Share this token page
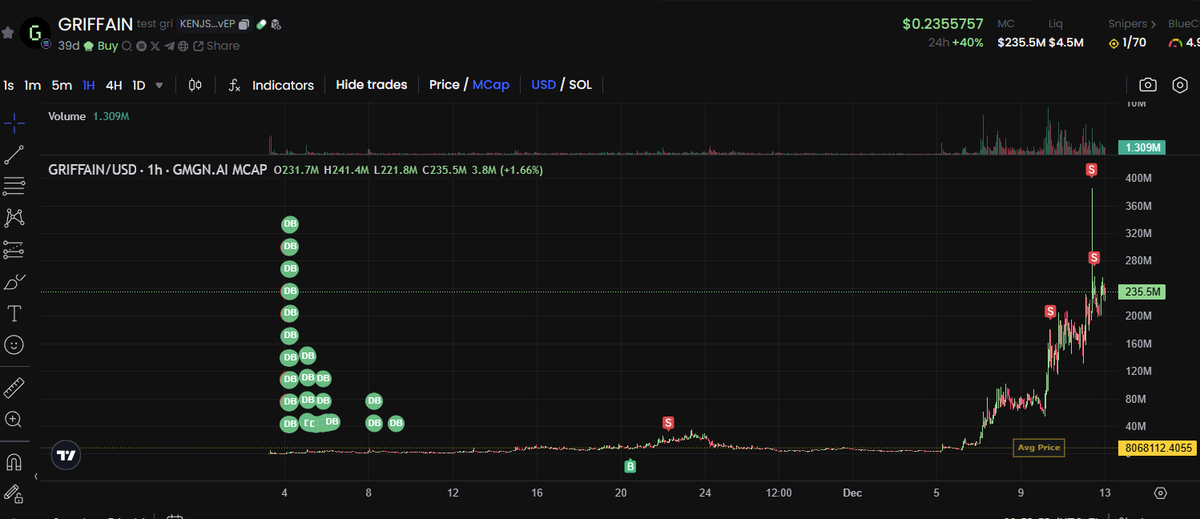Viewport: 1200px width, 519px height. pos(216,46)
